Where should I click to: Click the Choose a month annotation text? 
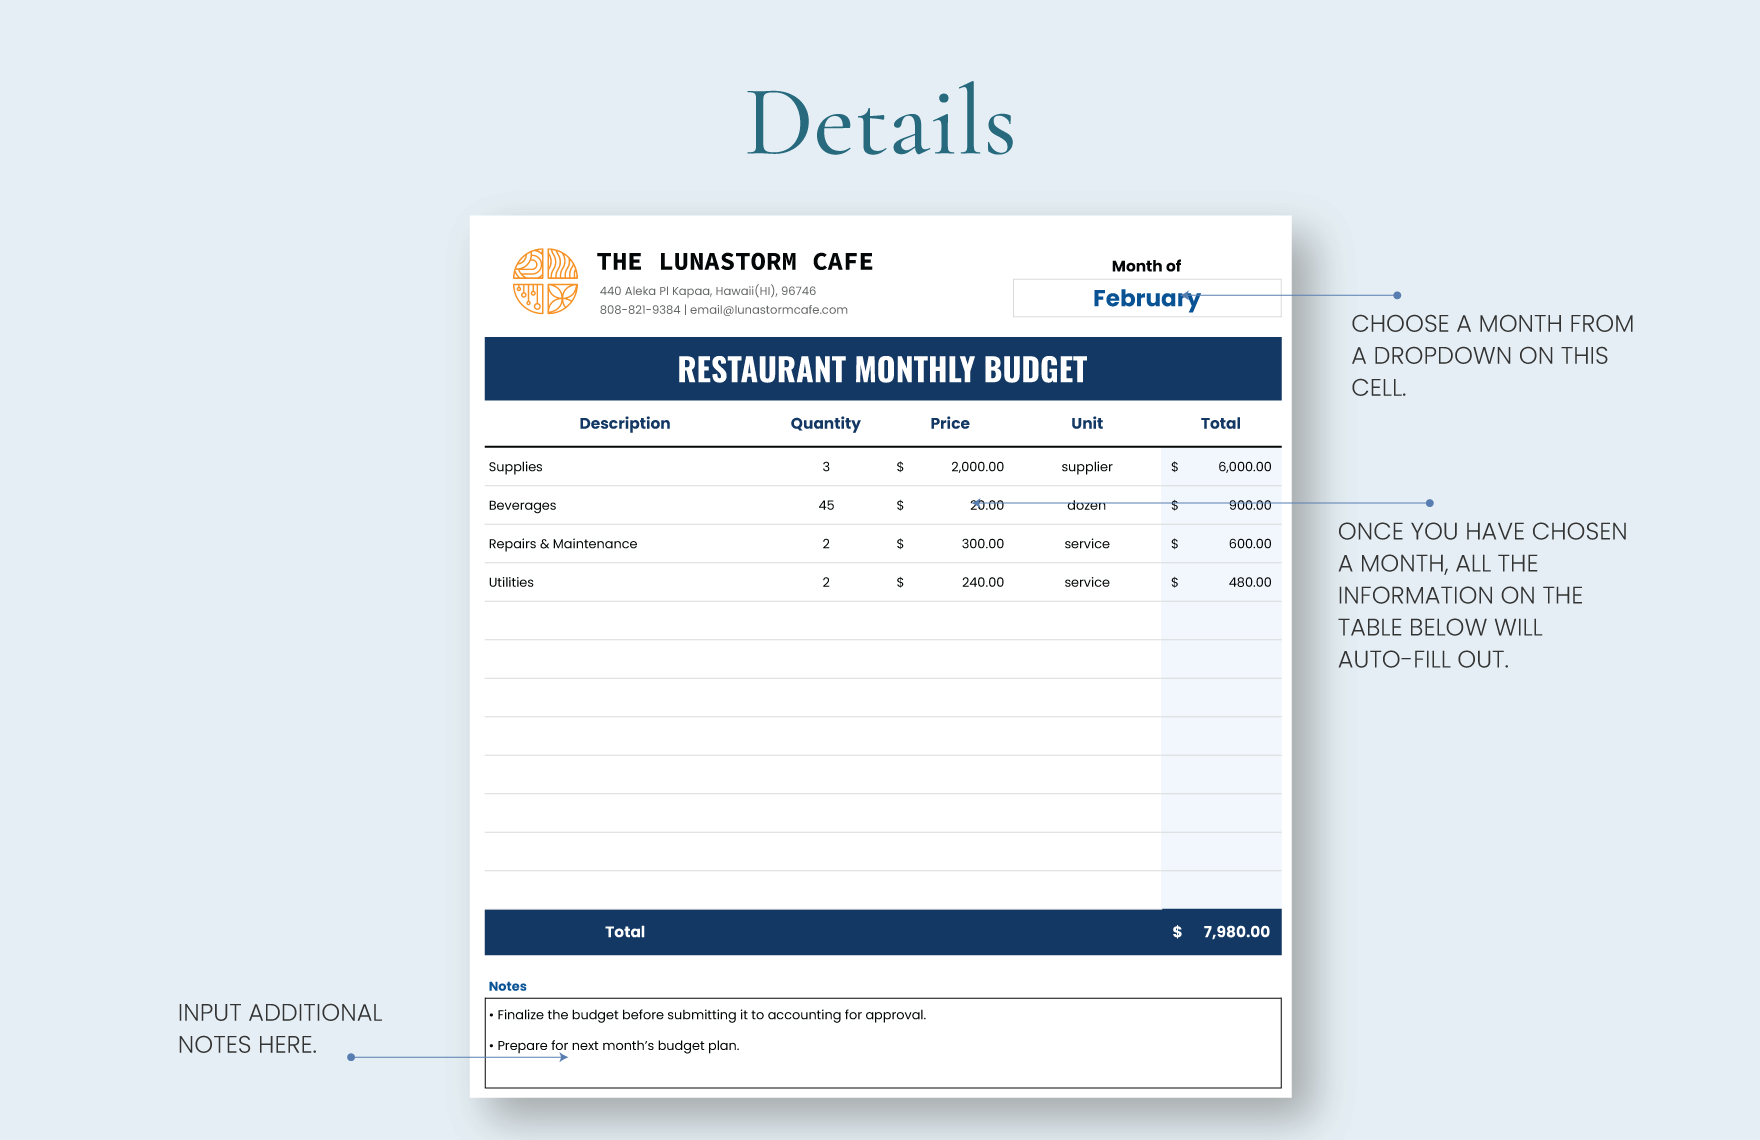coord(1492,356)
